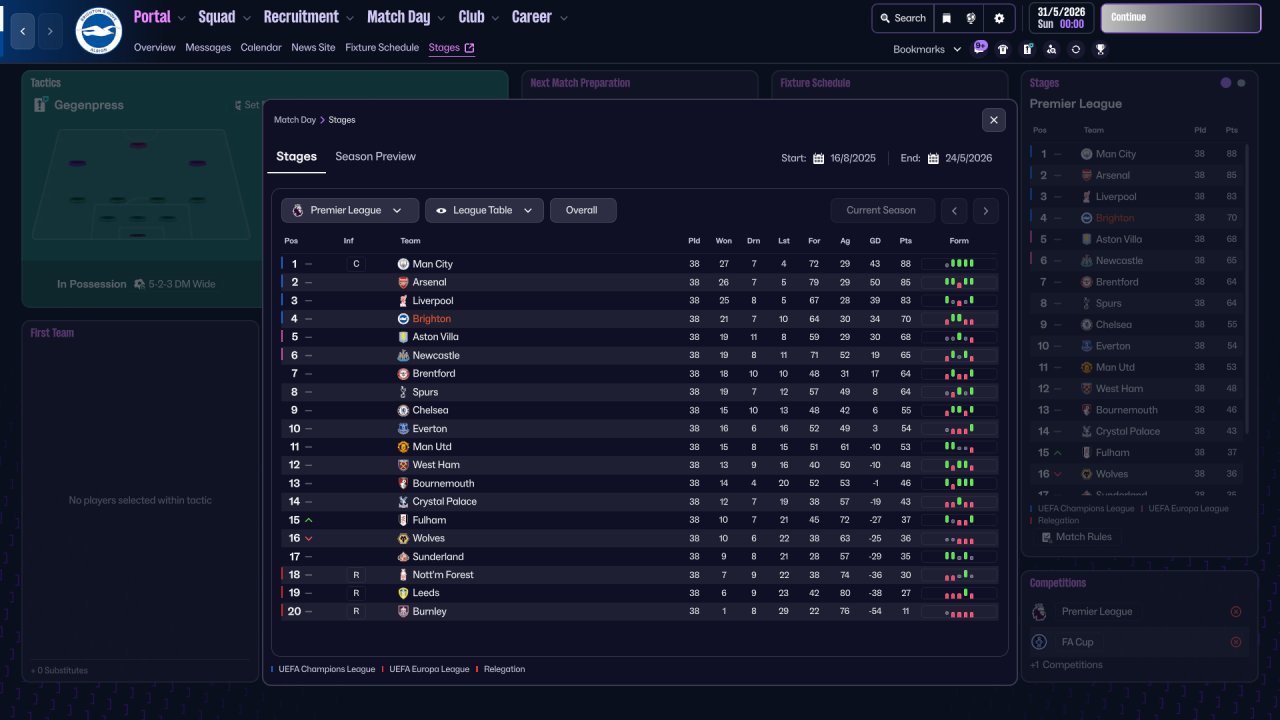Viewport: 1280px width, 720px height.
Task: Go to the next season arrow
Action: click(x=985, y=210)
